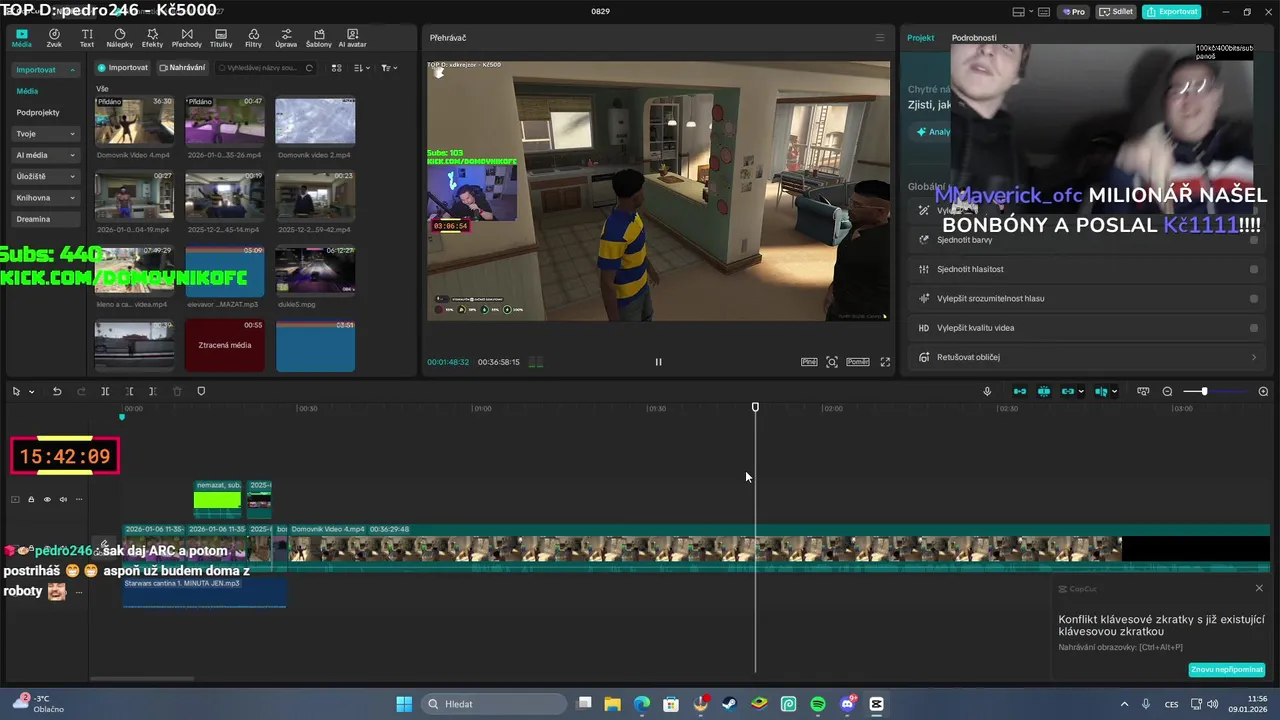The height and width of the screenshot is (720, 1280).
Task: Enable Sjednotit barvy checkbox
Action: [x=1254, y=240]
